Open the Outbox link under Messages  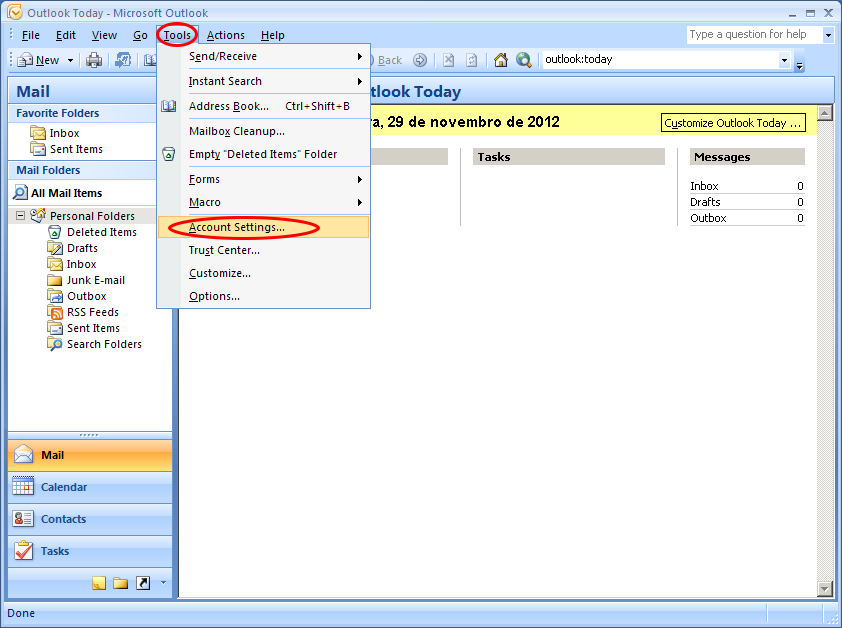(x=708, y=219)
